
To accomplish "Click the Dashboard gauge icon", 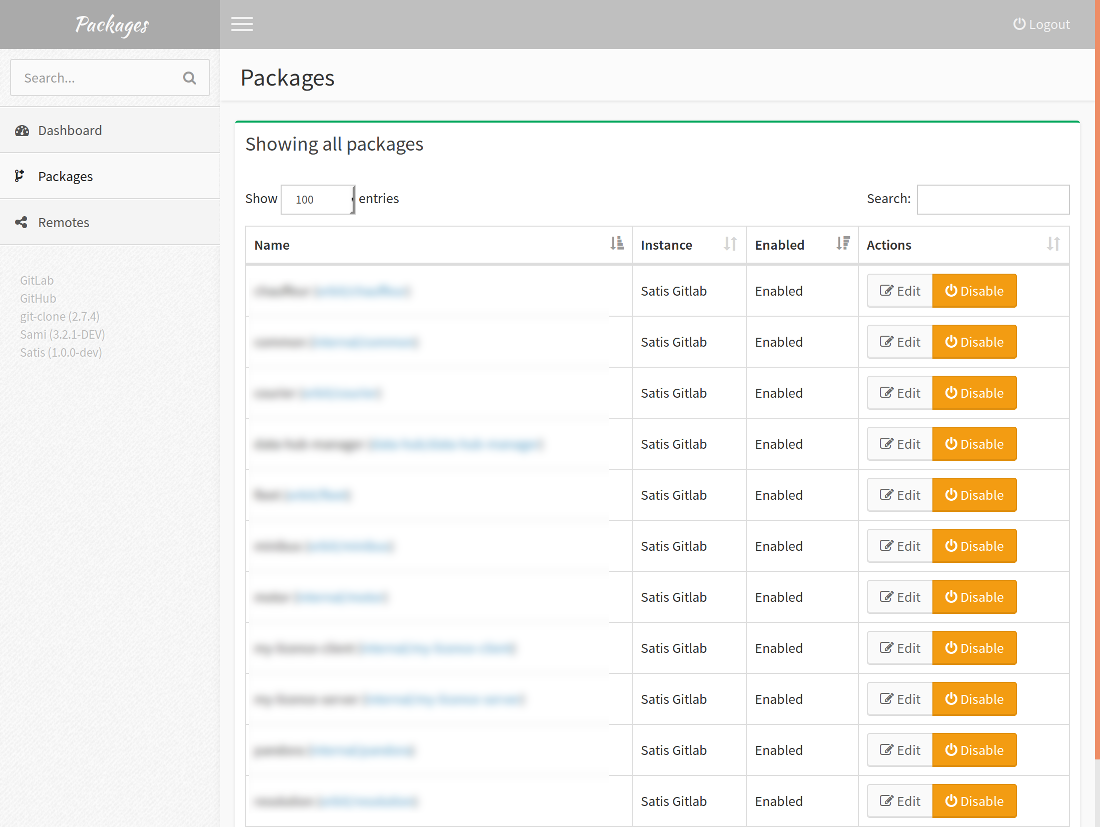I will point(22,131).
